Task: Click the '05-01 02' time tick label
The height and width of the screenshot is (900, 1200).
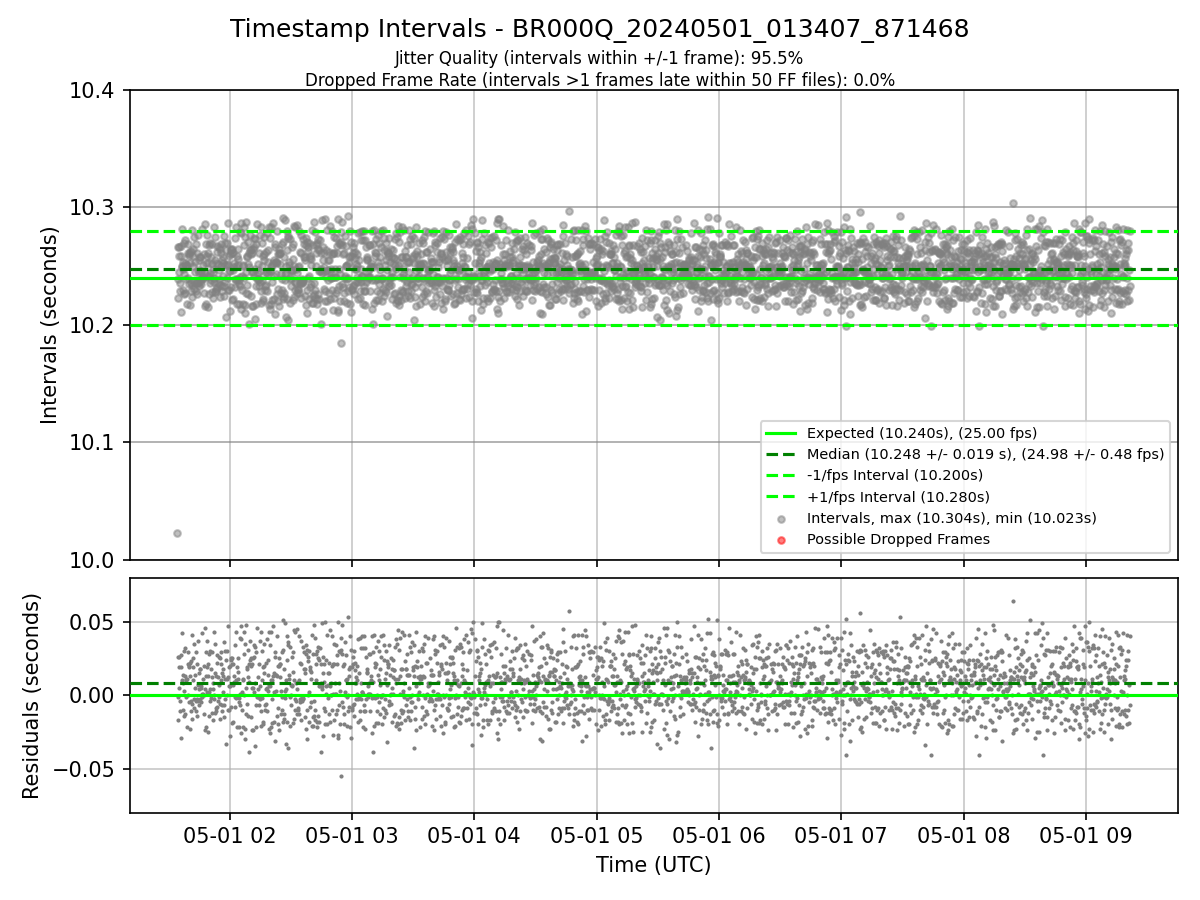Action: pos(230,834)
